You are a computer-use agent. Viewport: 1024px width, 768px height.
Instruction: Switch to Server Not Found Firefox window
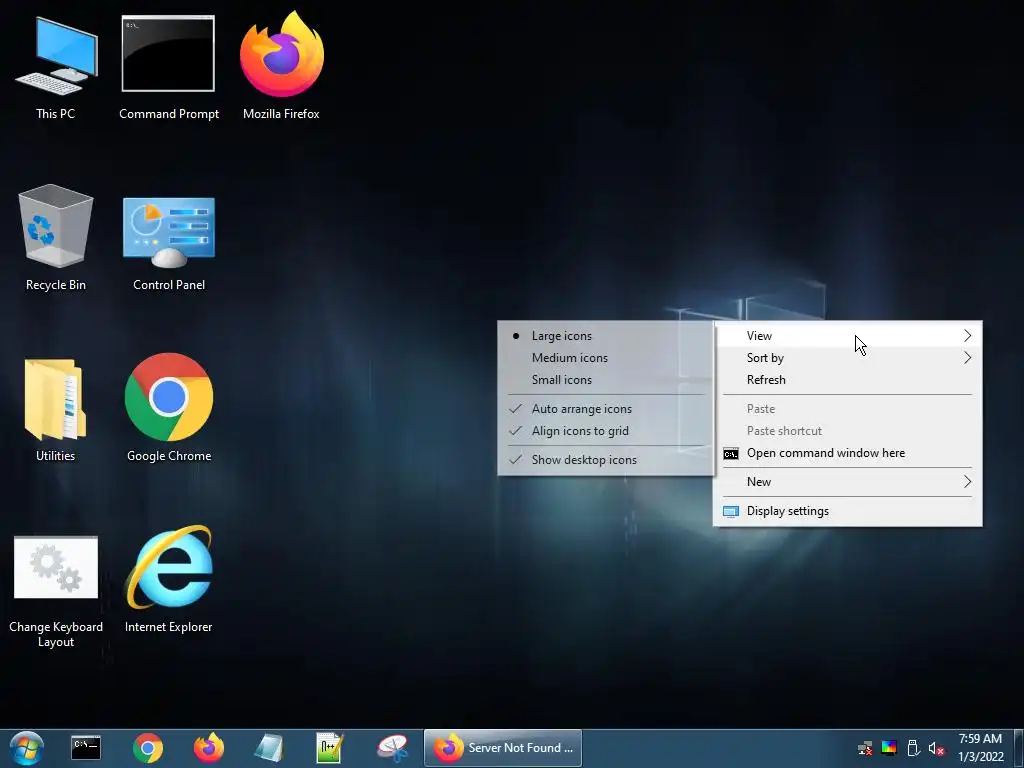(x=503, y=748)
